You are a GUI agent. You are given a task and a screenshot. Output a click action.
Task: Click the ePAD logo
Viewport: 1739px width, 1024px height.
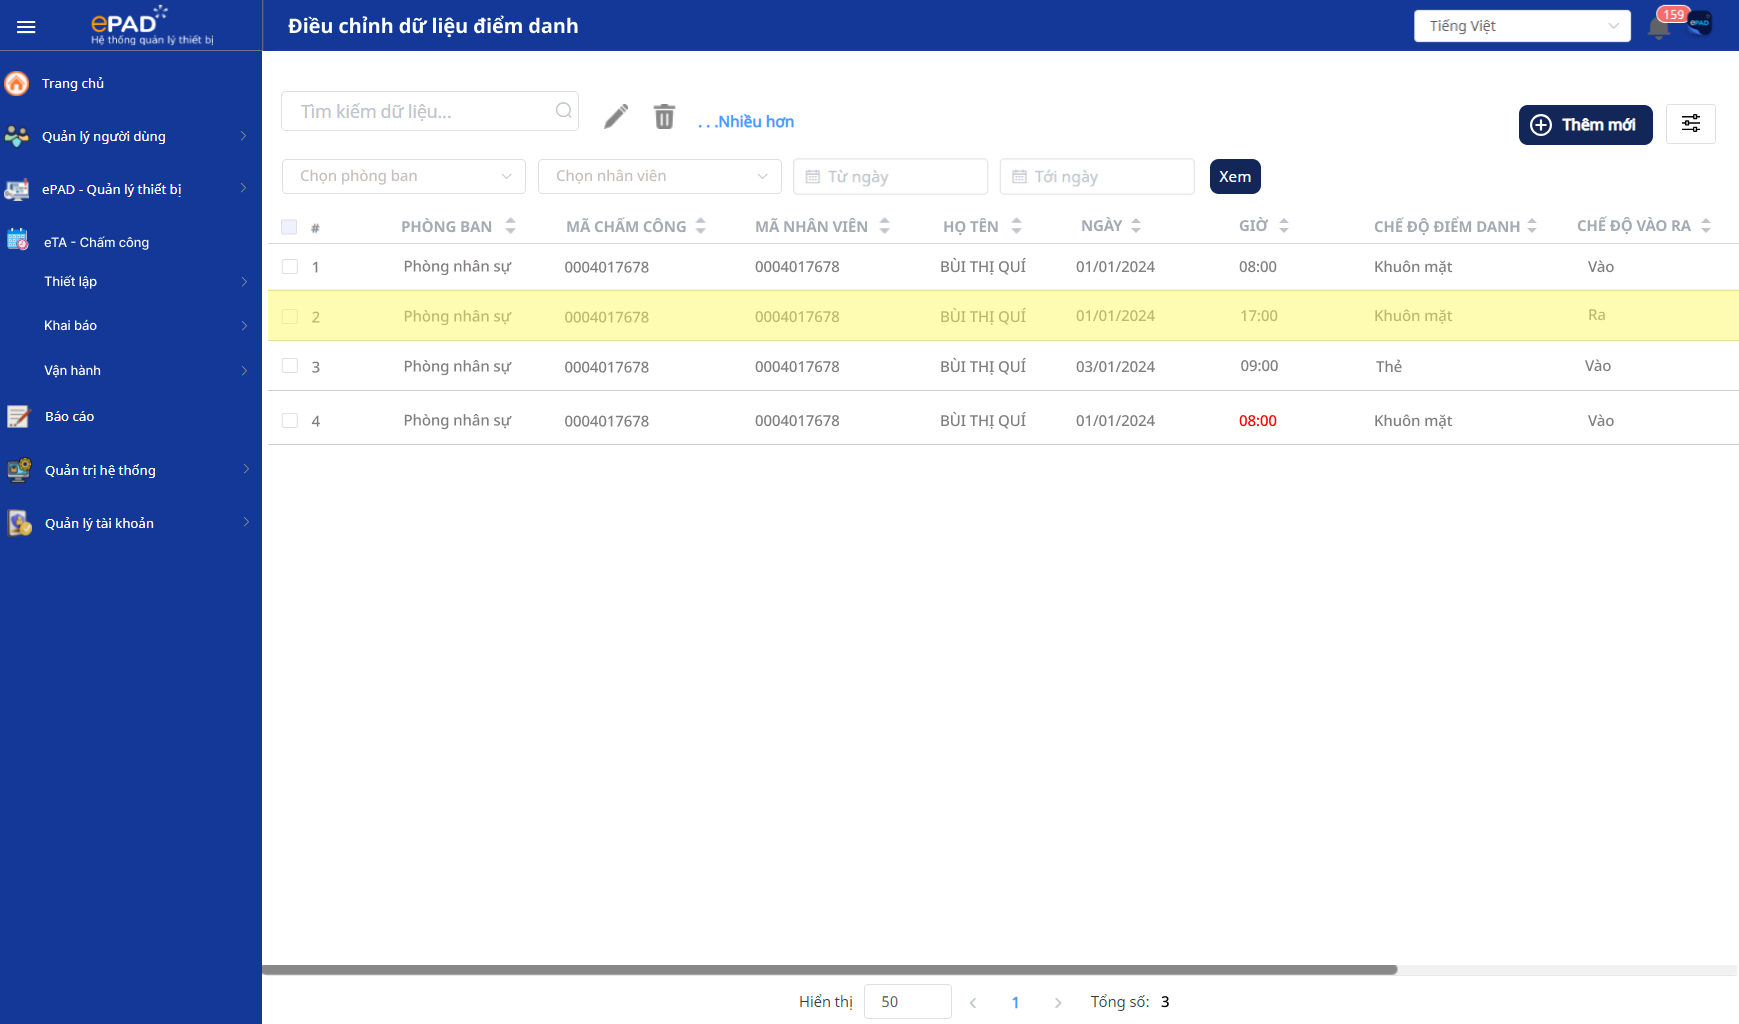point(152,25)
